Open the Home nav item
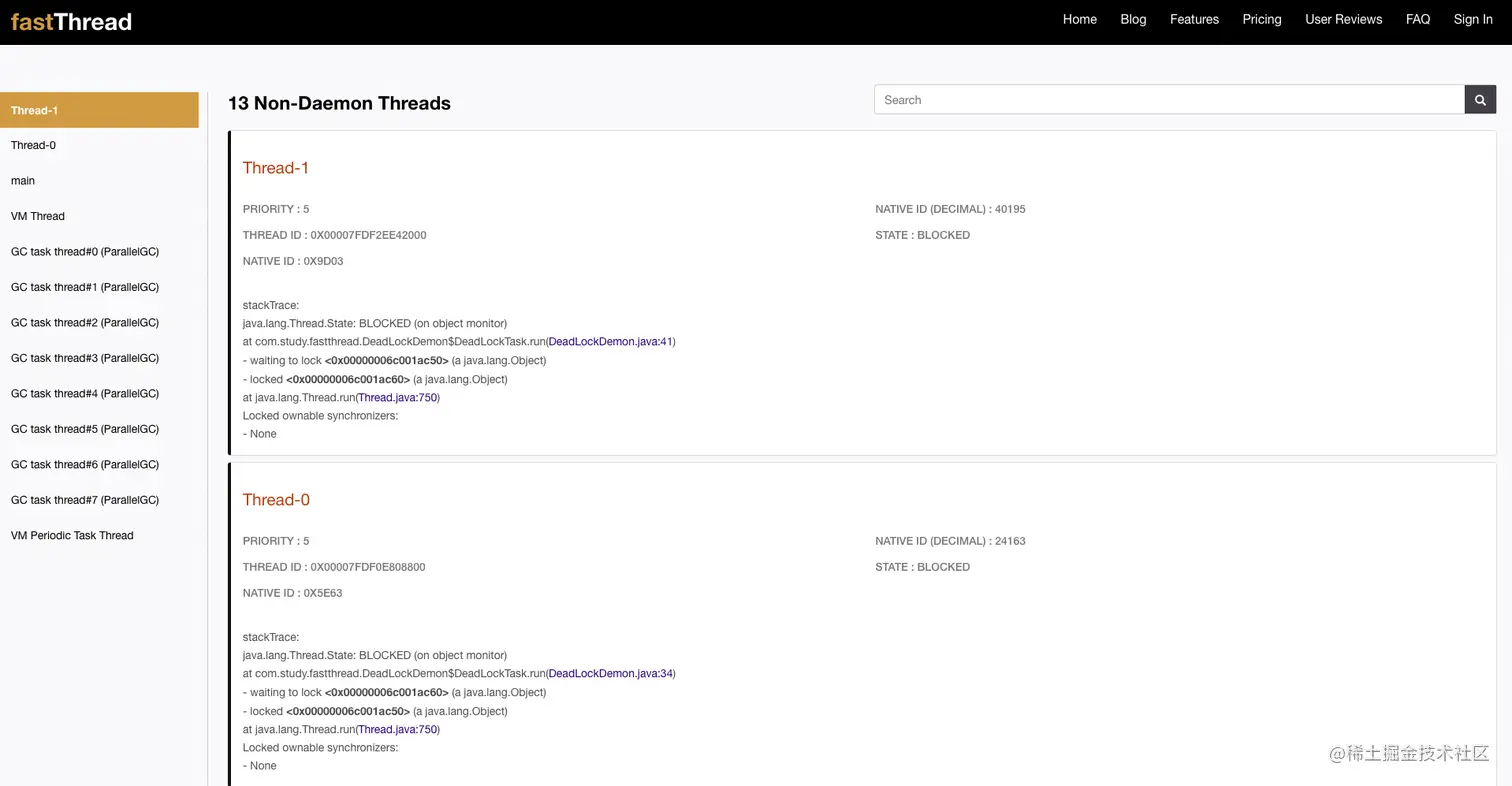 [x=1079, y=19]
